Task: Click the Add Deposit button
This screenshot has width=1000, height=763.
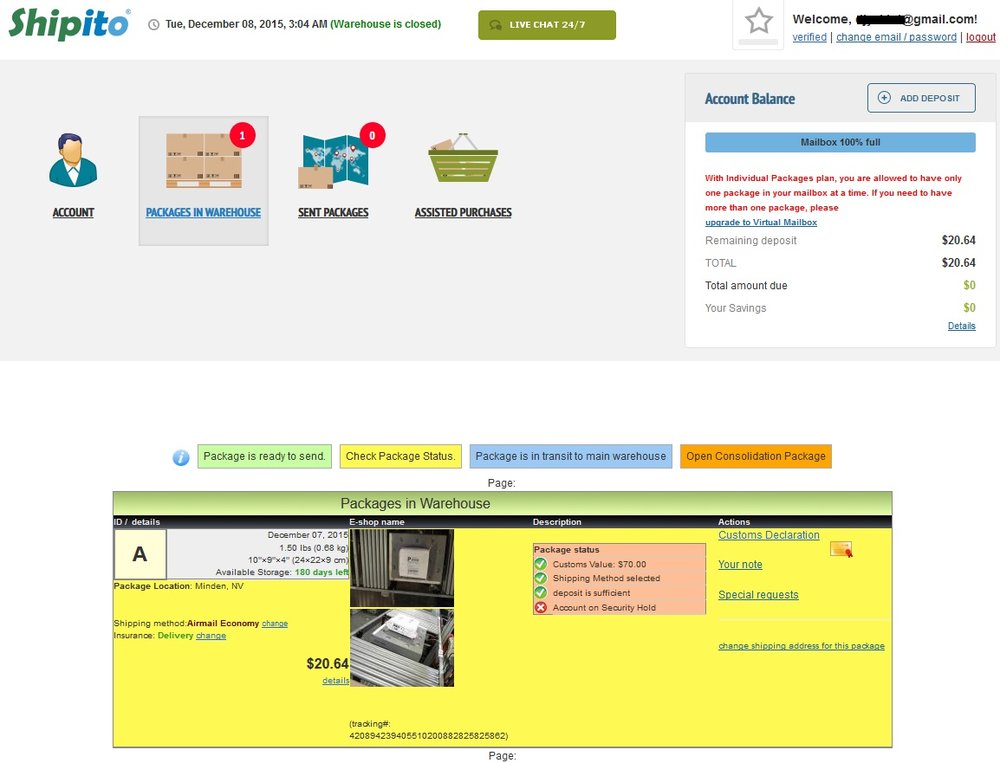Action: pos(921,98)
